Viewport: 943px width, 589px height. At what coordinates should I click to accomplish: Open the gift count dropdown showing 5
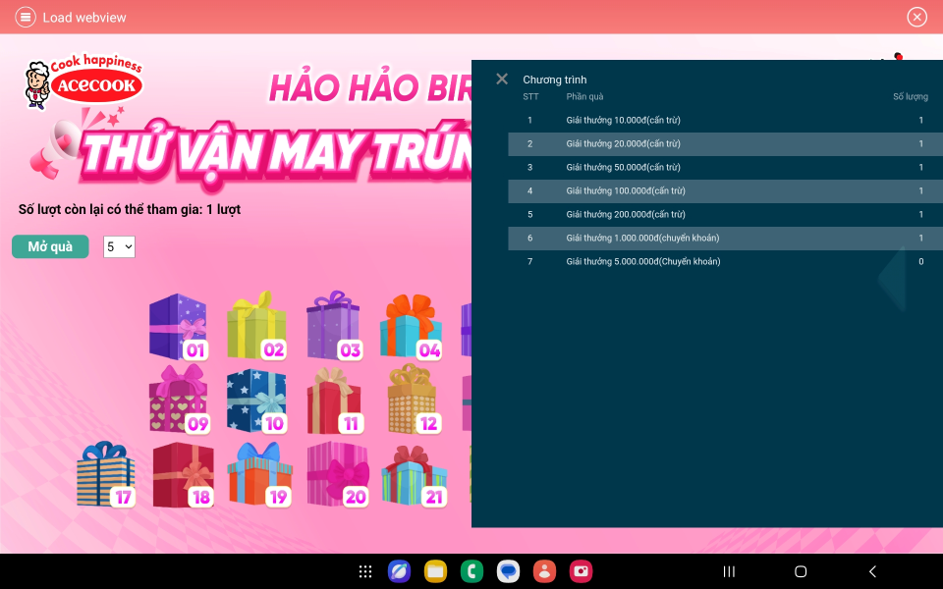pyautogui.click(x=119, y=247)
